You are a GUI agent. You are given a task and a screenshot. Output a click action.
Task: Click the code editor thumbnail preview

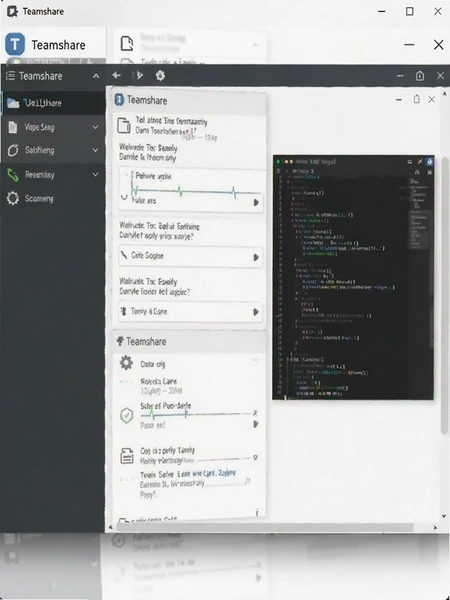[x=353, y=277]
